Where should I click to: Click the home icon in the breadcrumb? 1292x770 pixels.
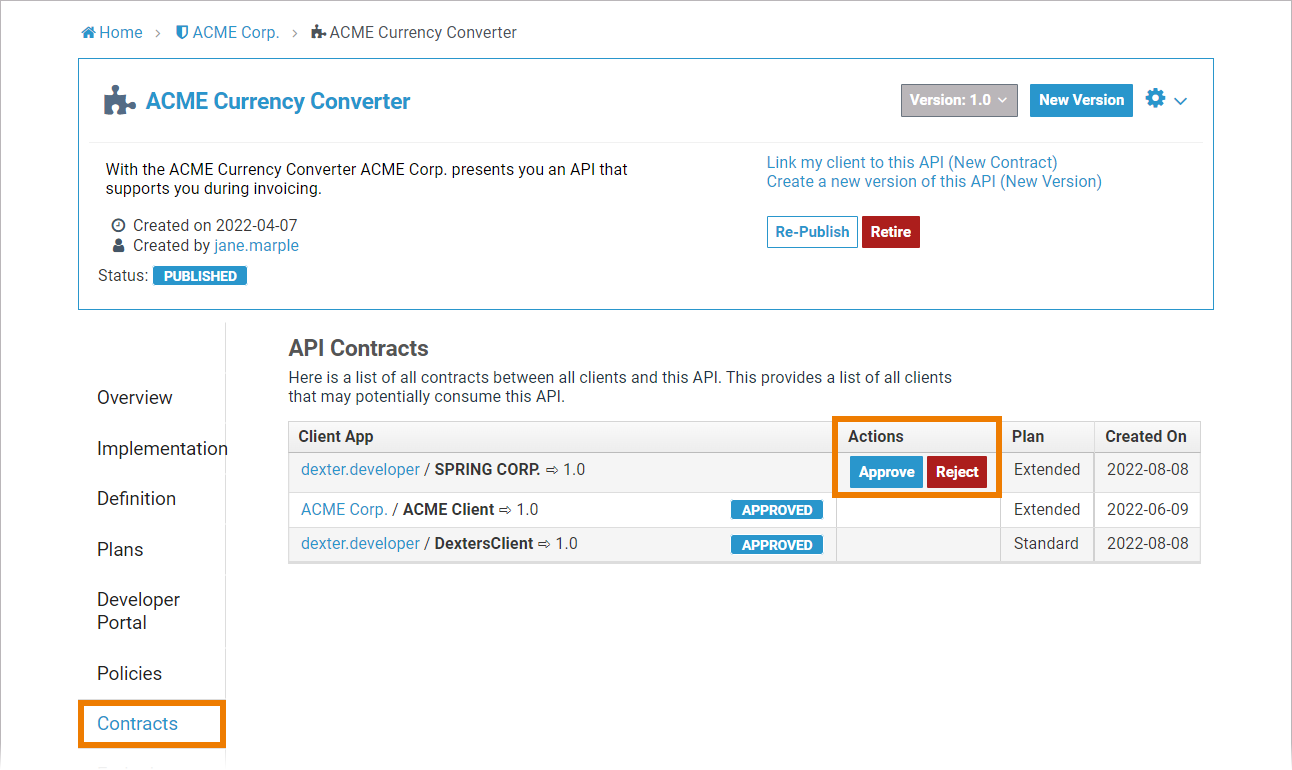[x=88, y=32]
